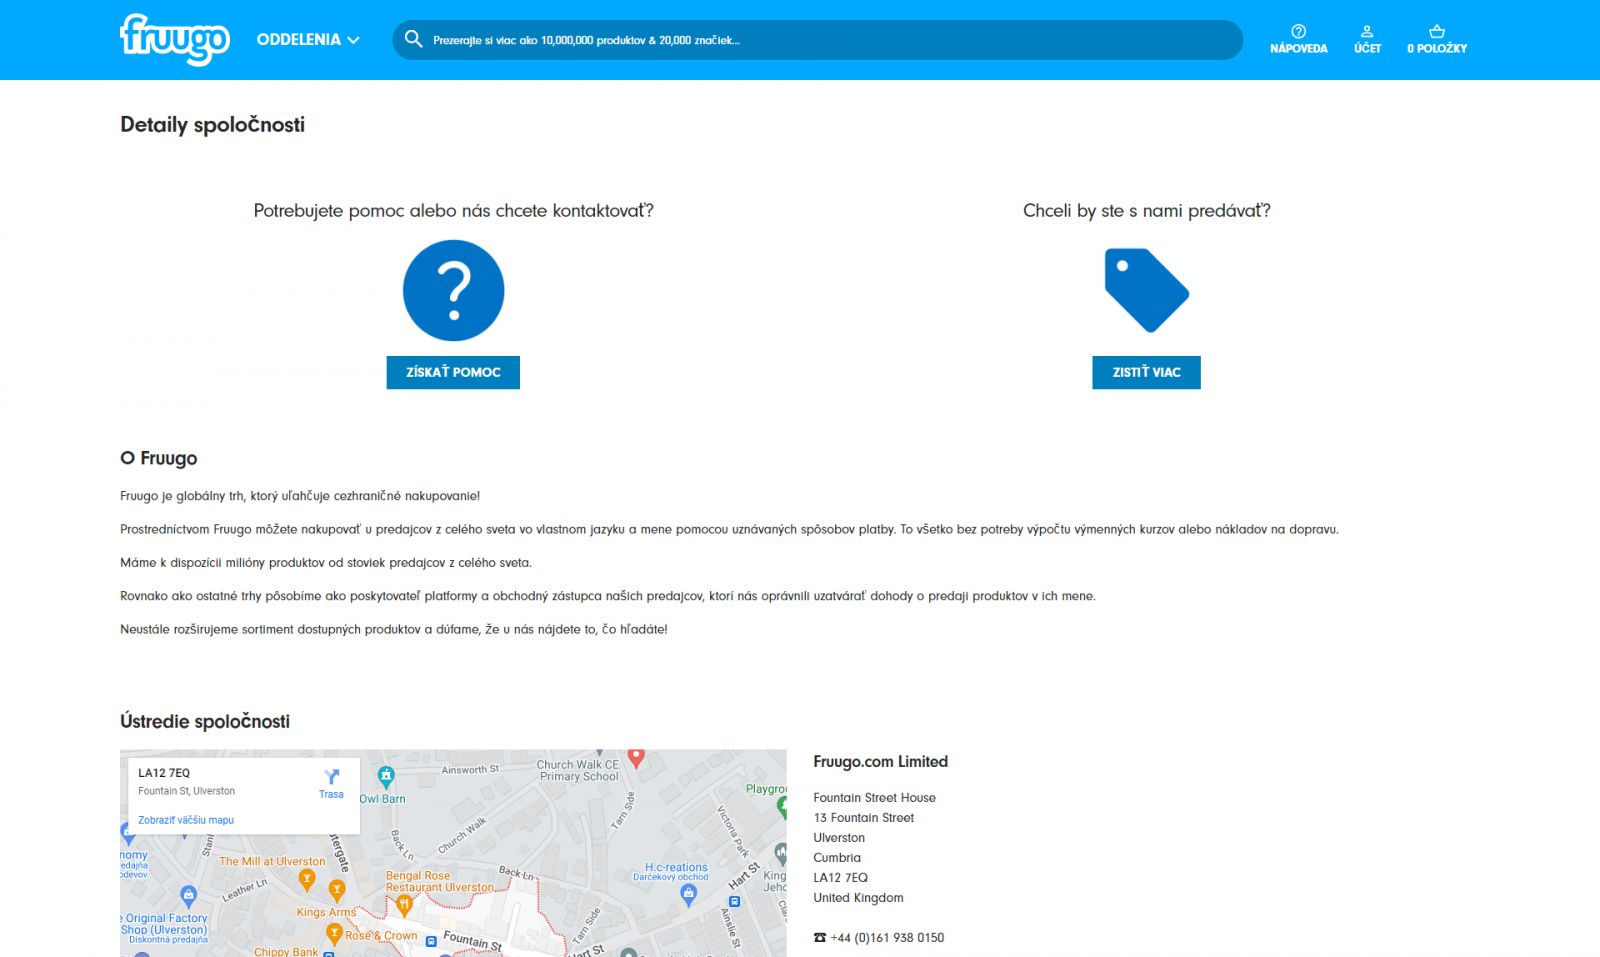Click the large question mark icon

click(453, 290)
